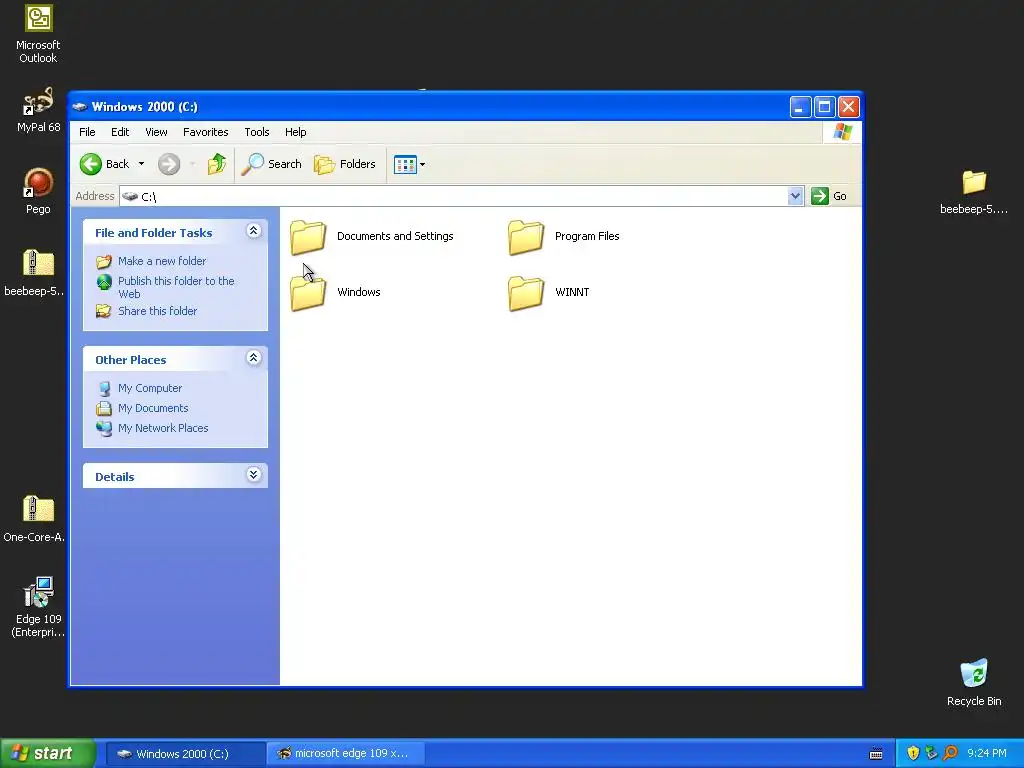This screenshot has width=1024, height=768.
Task: Click the 9:24 PM clock
Action: click(987, 754)
